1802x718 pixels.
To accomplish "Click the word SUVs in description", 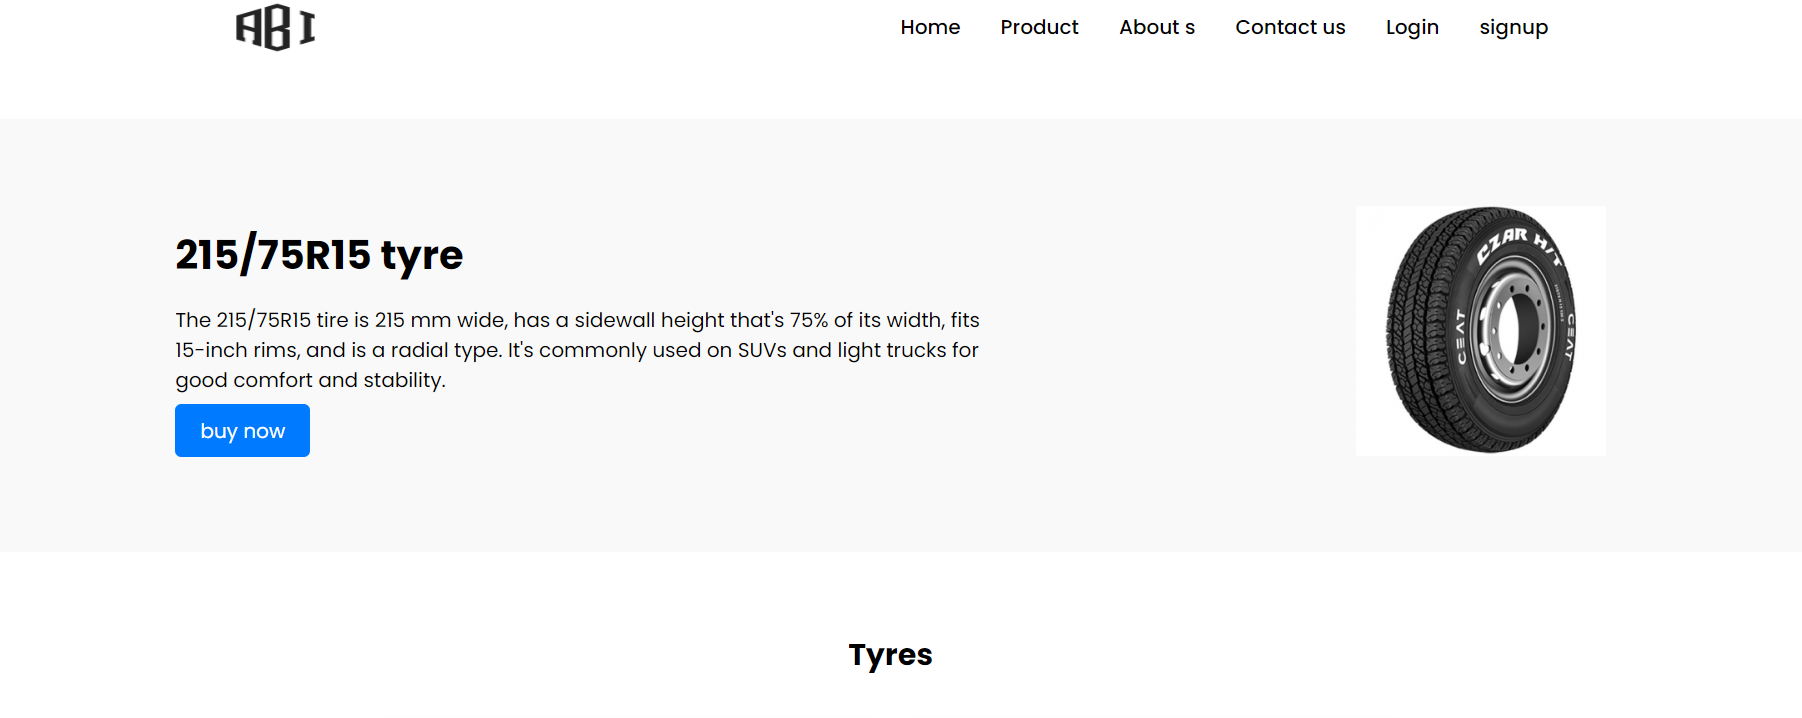I will point(762,350).
